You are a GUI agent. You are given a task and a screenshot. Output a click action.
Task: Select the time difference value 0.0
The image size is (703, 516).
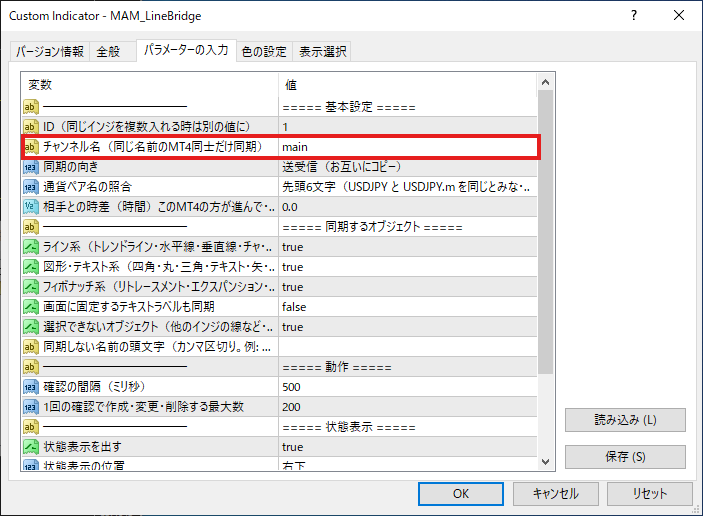[407, 207]
